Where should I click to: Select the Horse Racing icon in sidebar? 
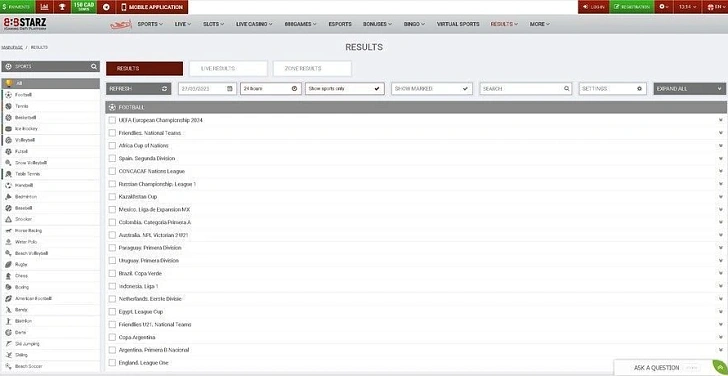(x=8, y=231)
